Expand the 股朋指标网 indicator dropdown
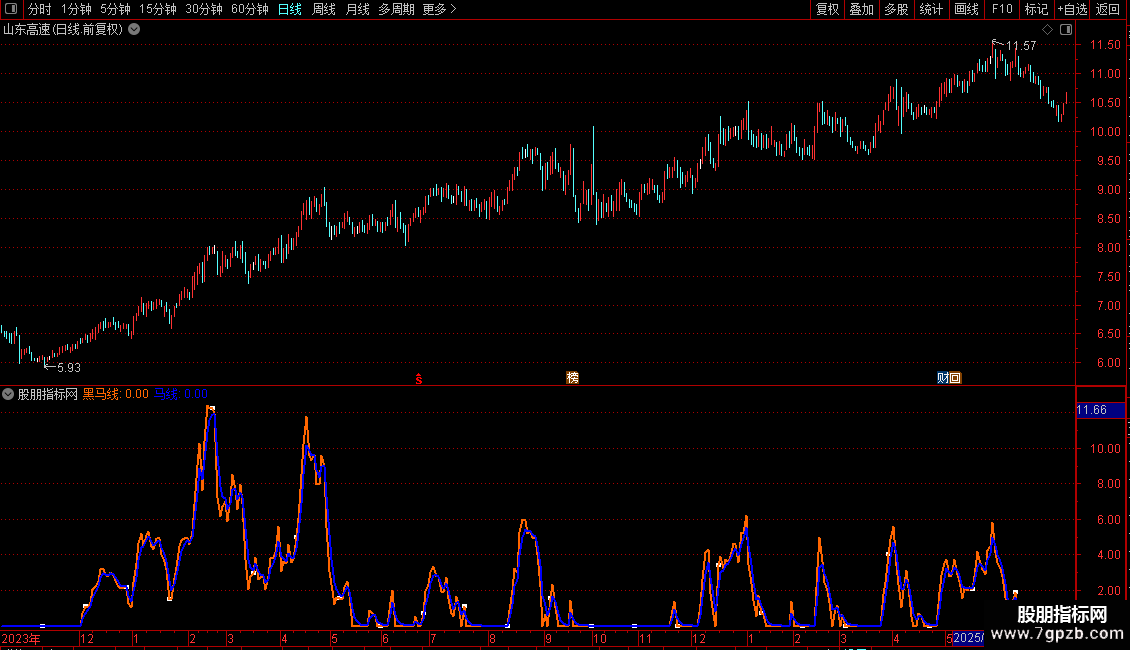The height and width of the screenshot is (650, 1130). pos(8,394)
